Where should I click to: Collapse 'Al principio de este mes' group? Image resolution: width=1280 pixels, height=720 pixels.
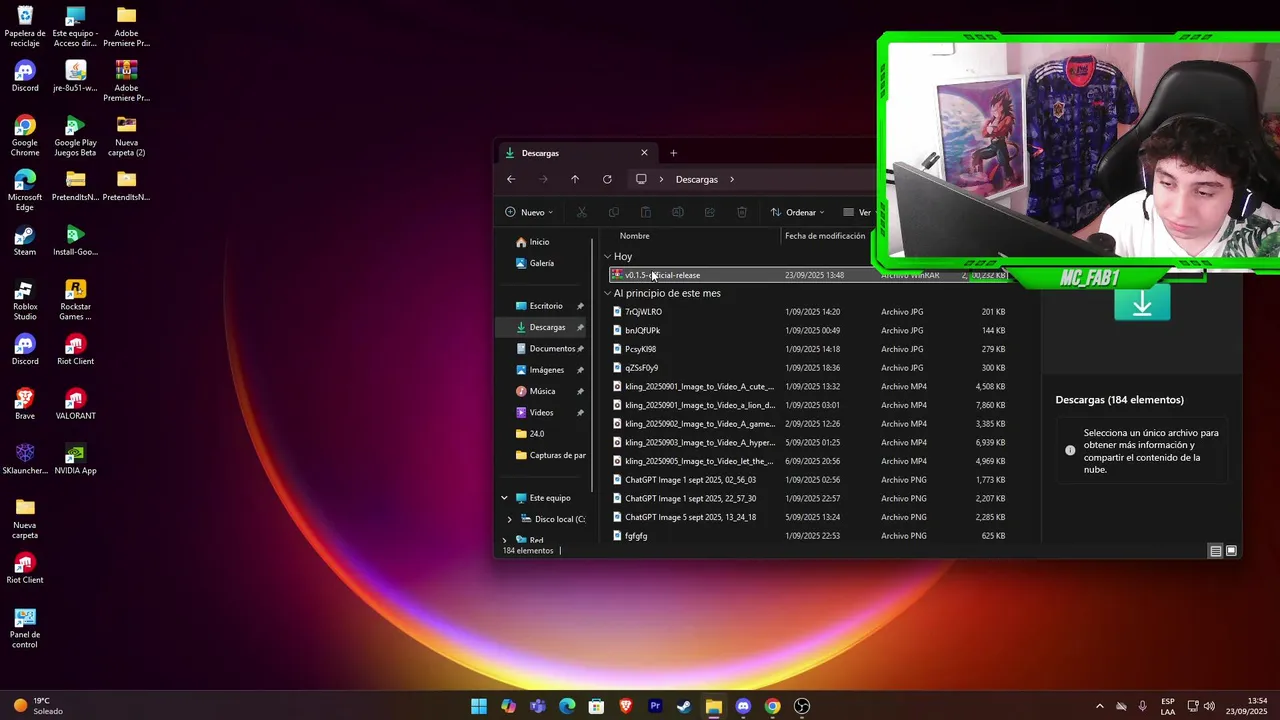coord(607,294)
